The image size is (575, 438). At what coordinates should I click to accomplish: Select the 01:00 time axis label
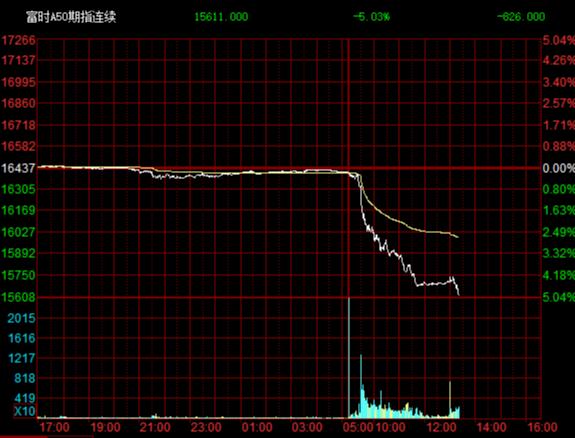tap(257, 427)
